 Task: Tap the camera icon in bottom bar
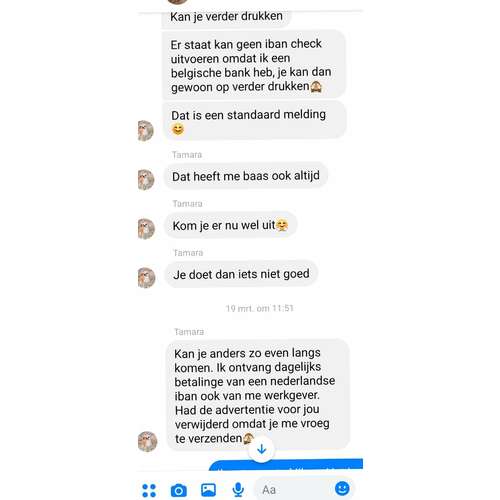pyautogui.click(x=179, y=490)
